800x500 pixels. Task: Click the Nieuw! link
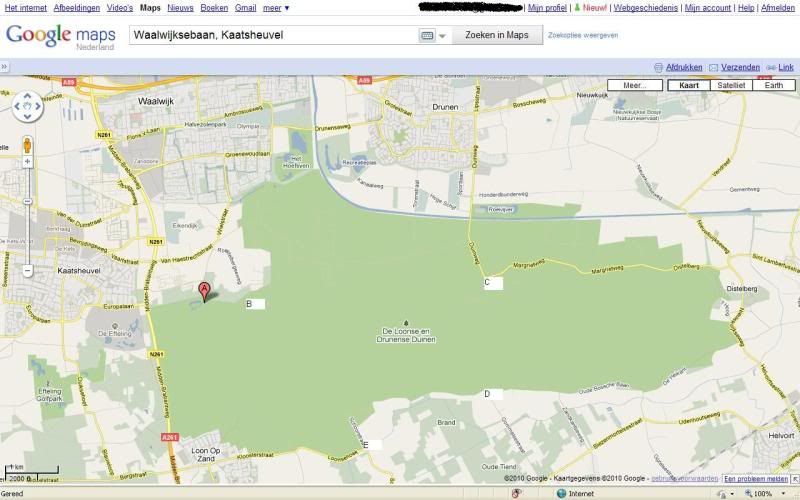tap(594, 8)
